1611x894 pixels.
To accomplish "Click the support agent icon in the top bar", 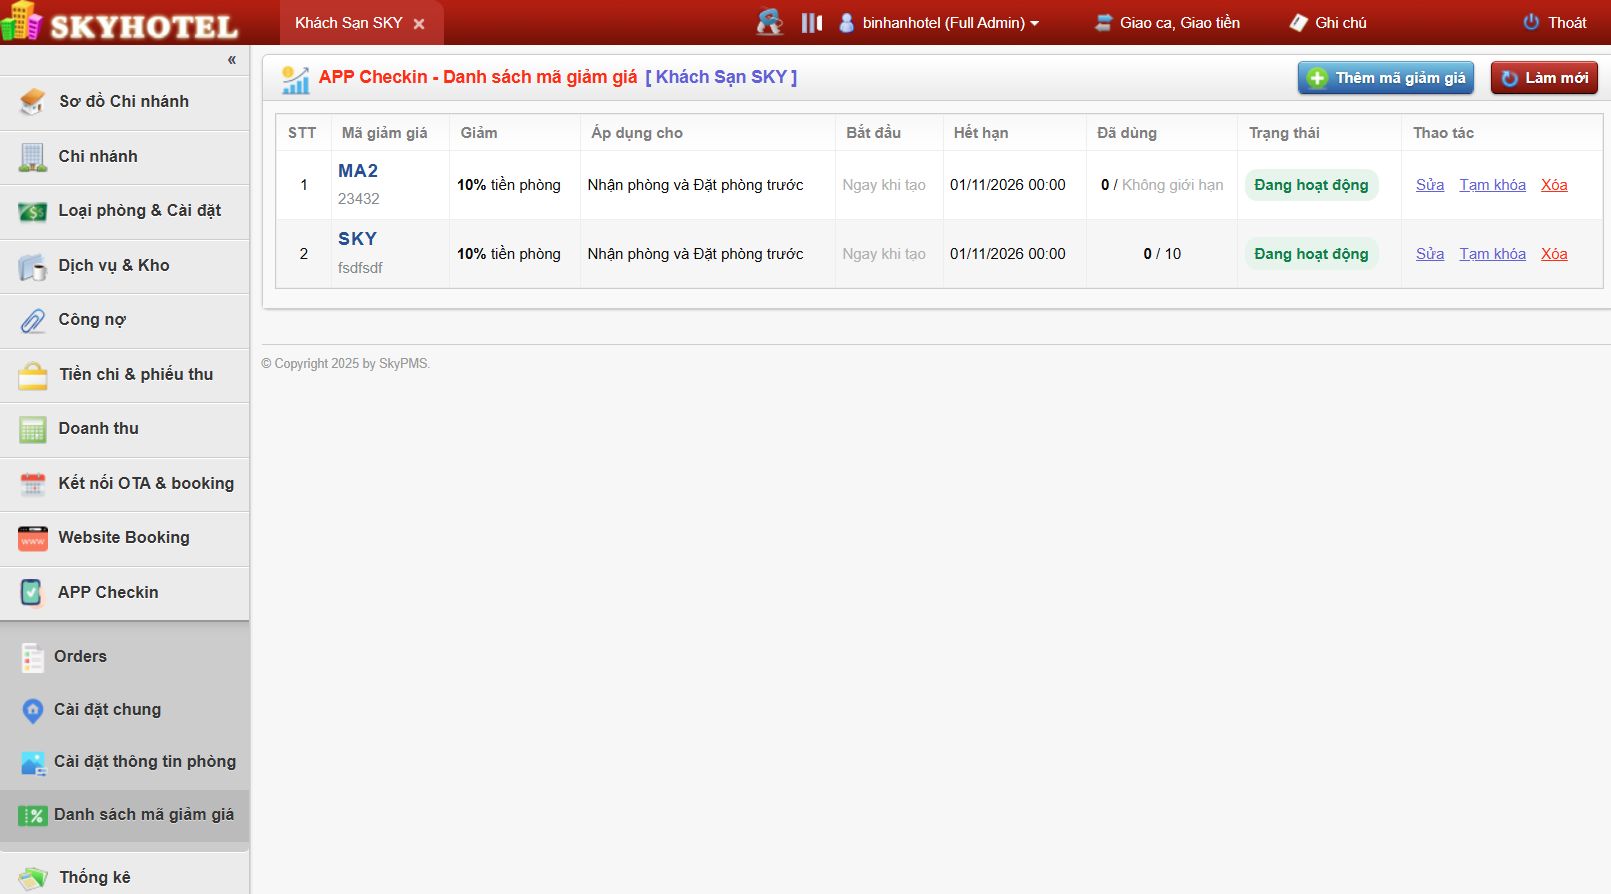I will coord(769,22).
